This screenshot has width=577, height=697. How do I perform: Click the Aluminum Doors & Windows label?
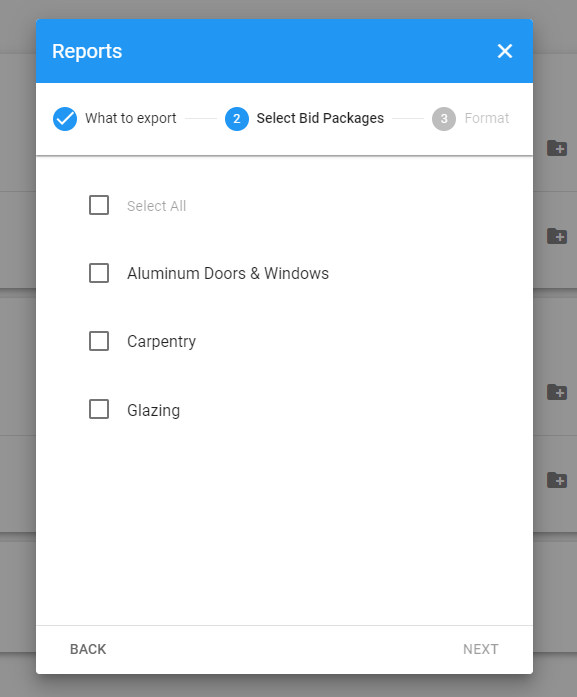tap(228, 273)
